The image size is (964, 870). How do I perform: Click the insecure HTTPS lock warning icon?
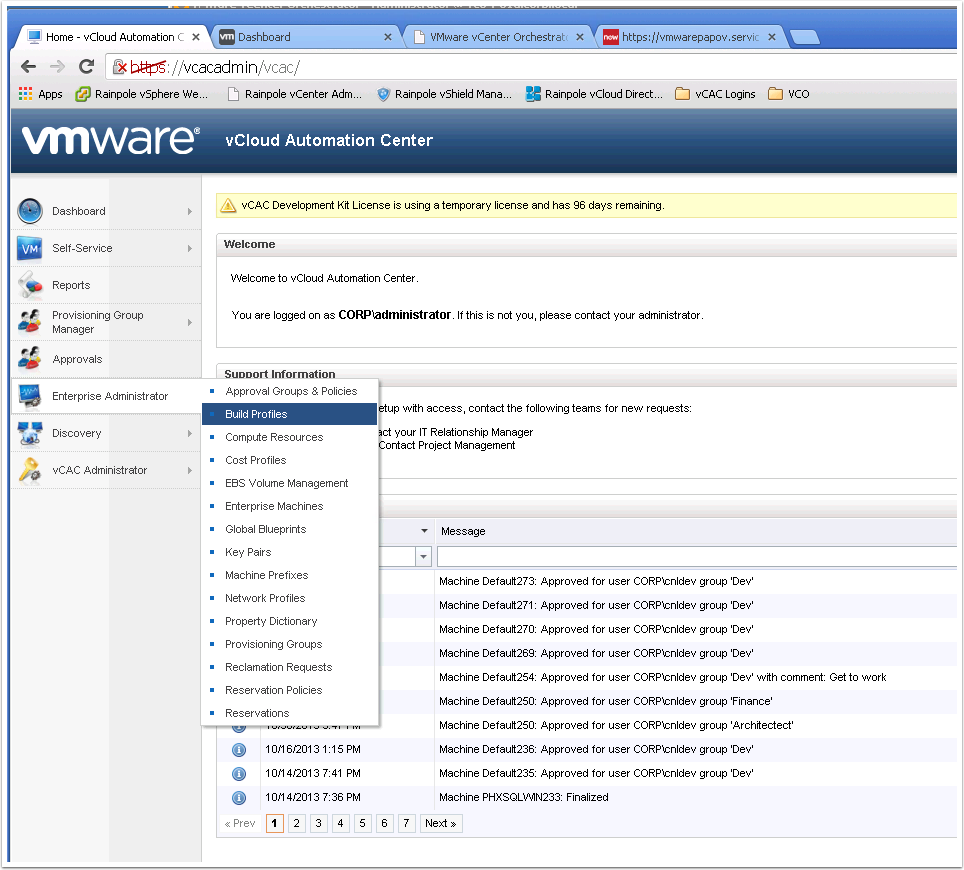120,67
